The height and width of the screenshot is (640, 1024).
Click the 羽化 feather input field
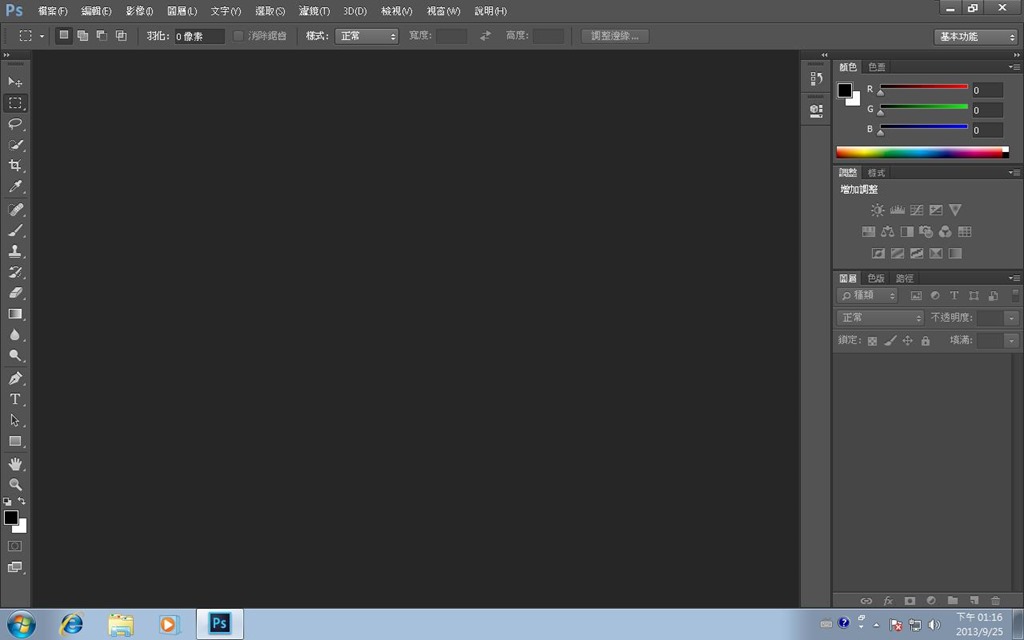tap(199, 37)
